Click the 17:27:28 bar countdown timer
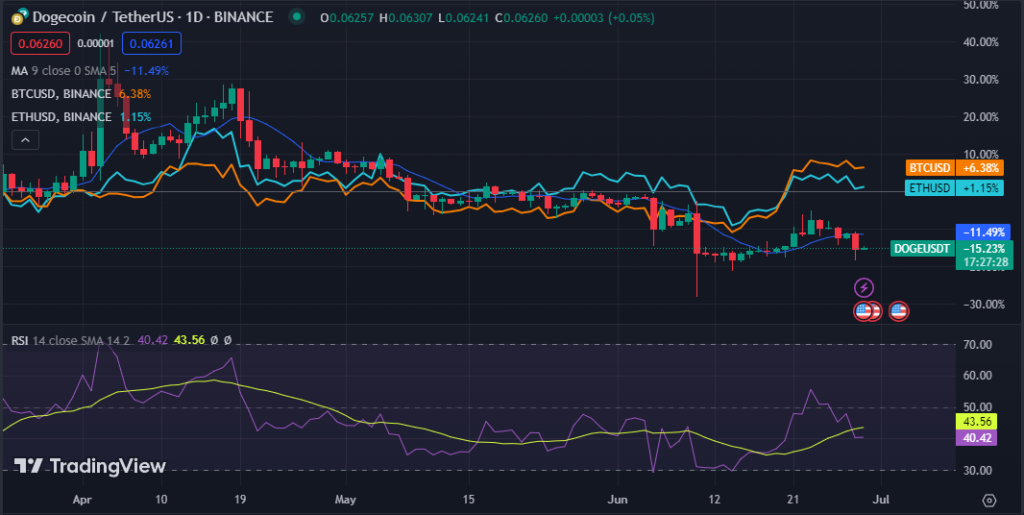 (x=984, y=262)
